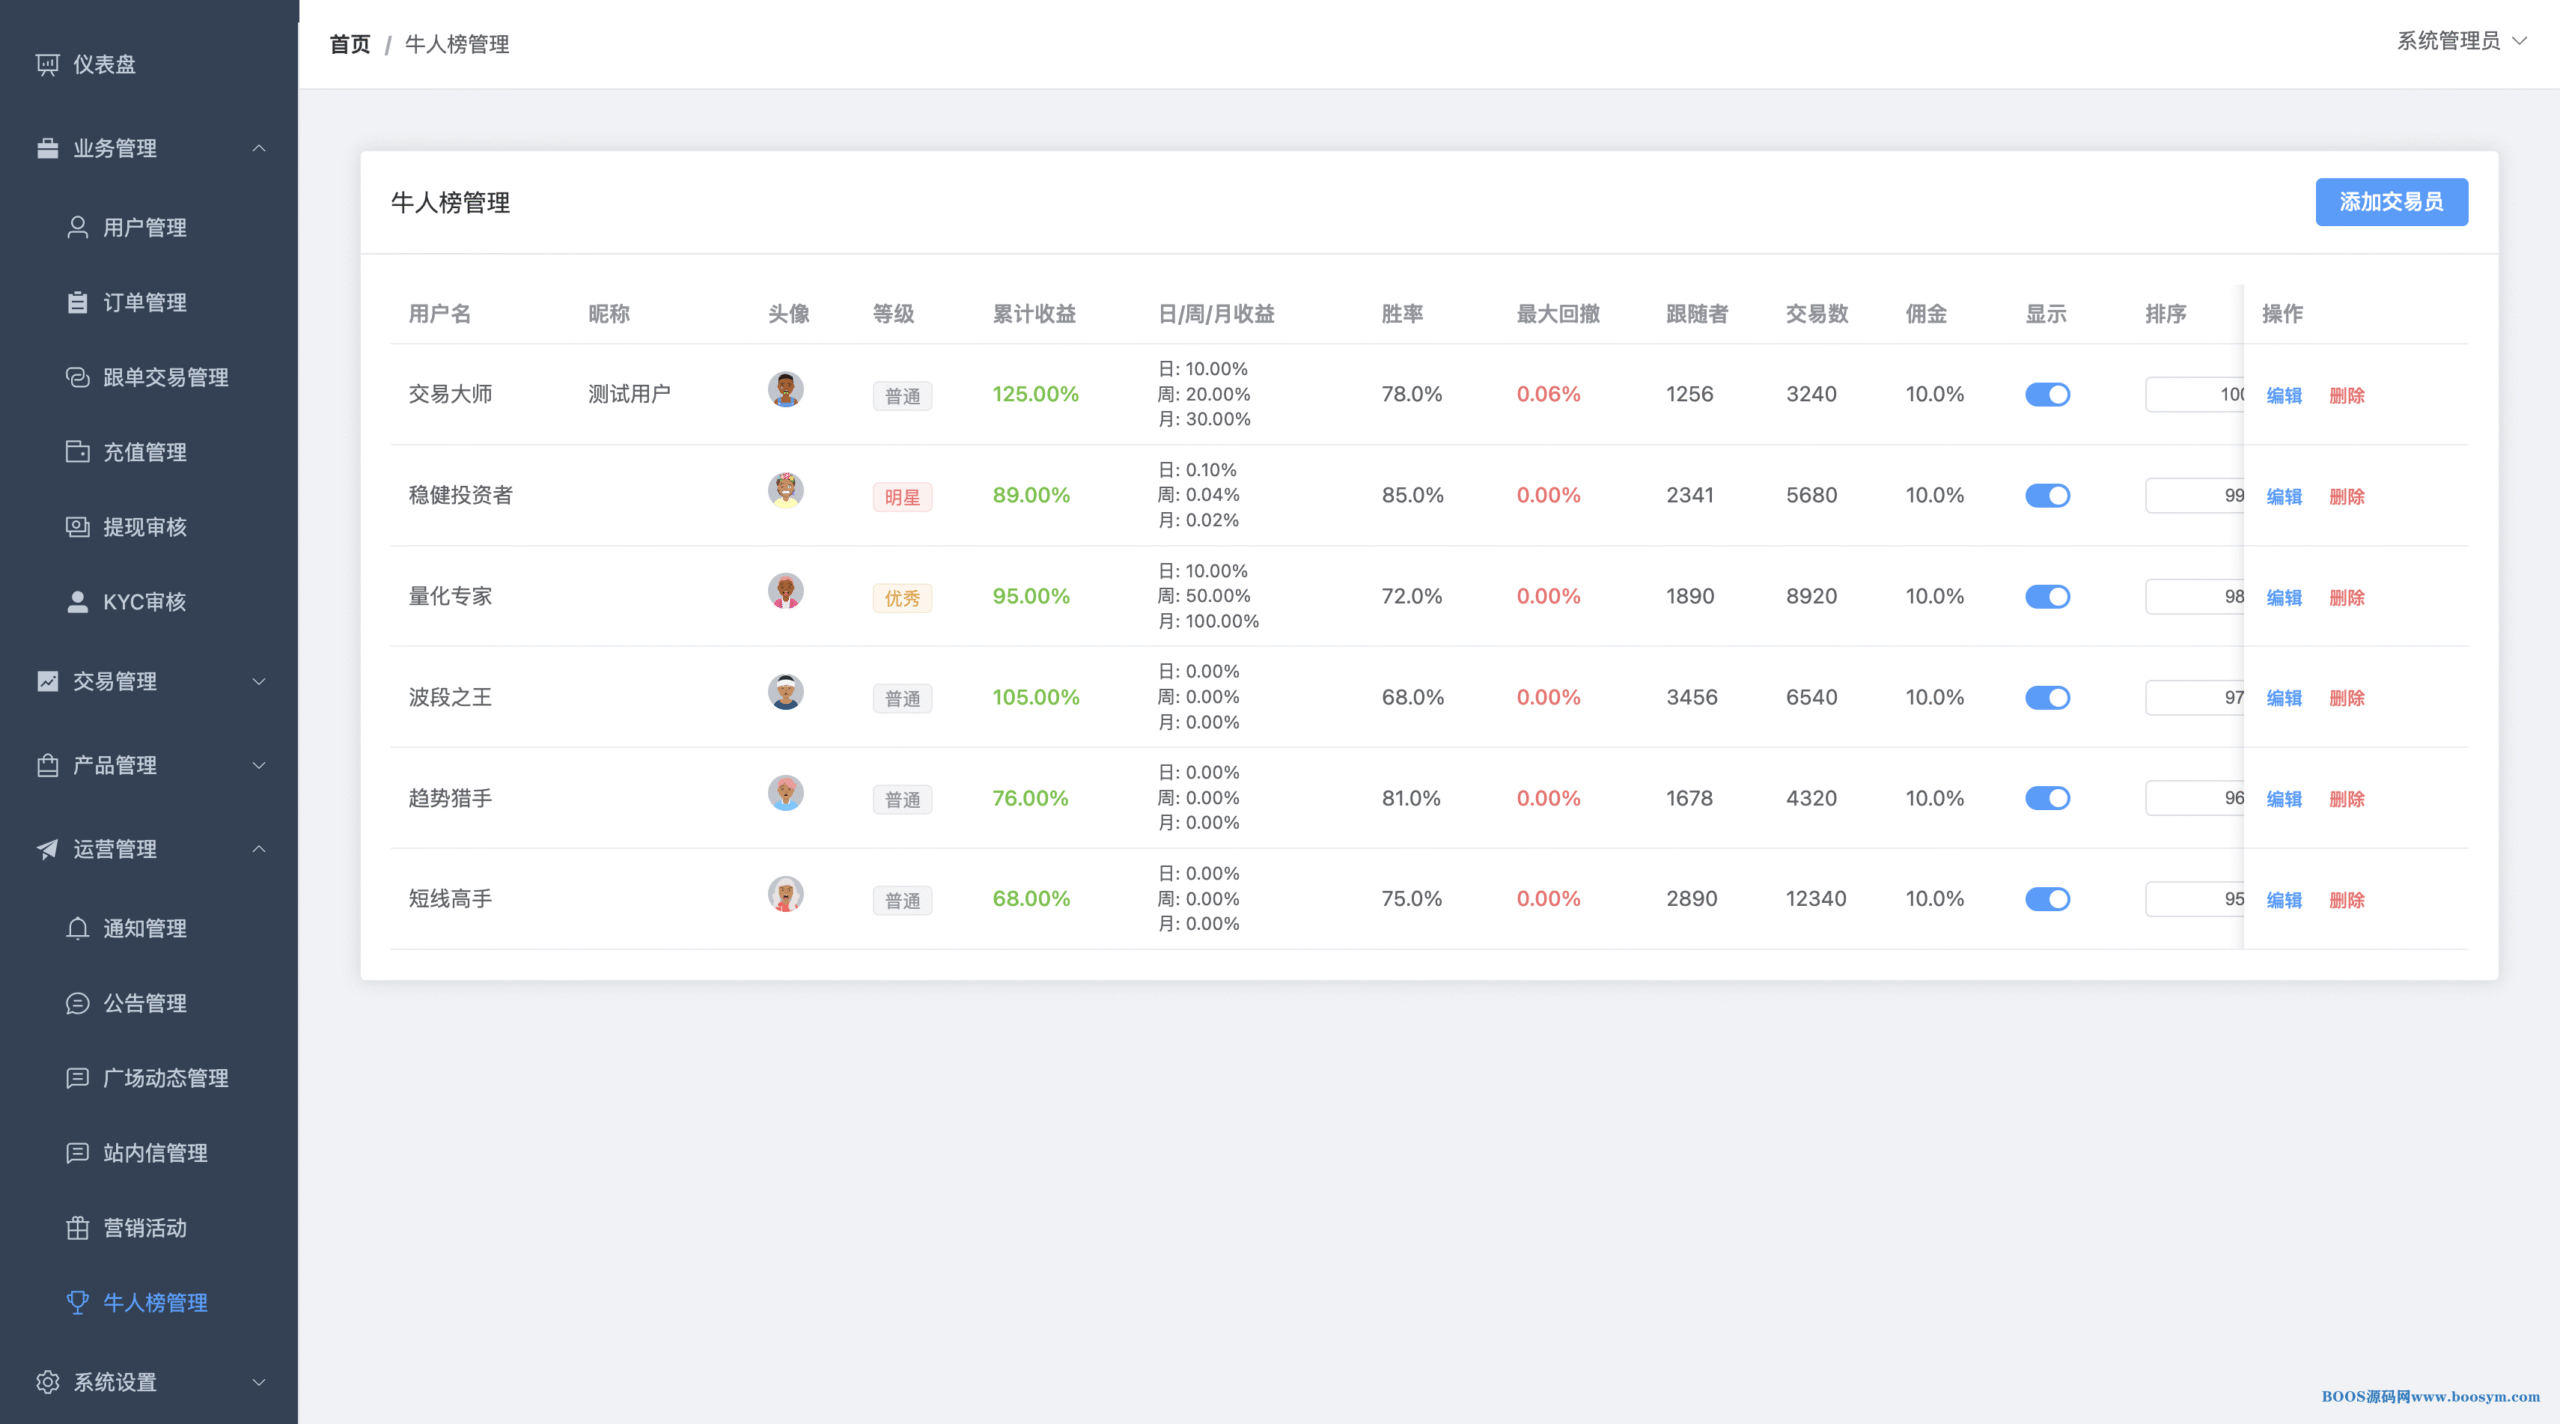This screenshot has height=1424, width=2560.
Task: Click the bell icon for 通知管理
Action: [77, 928]
